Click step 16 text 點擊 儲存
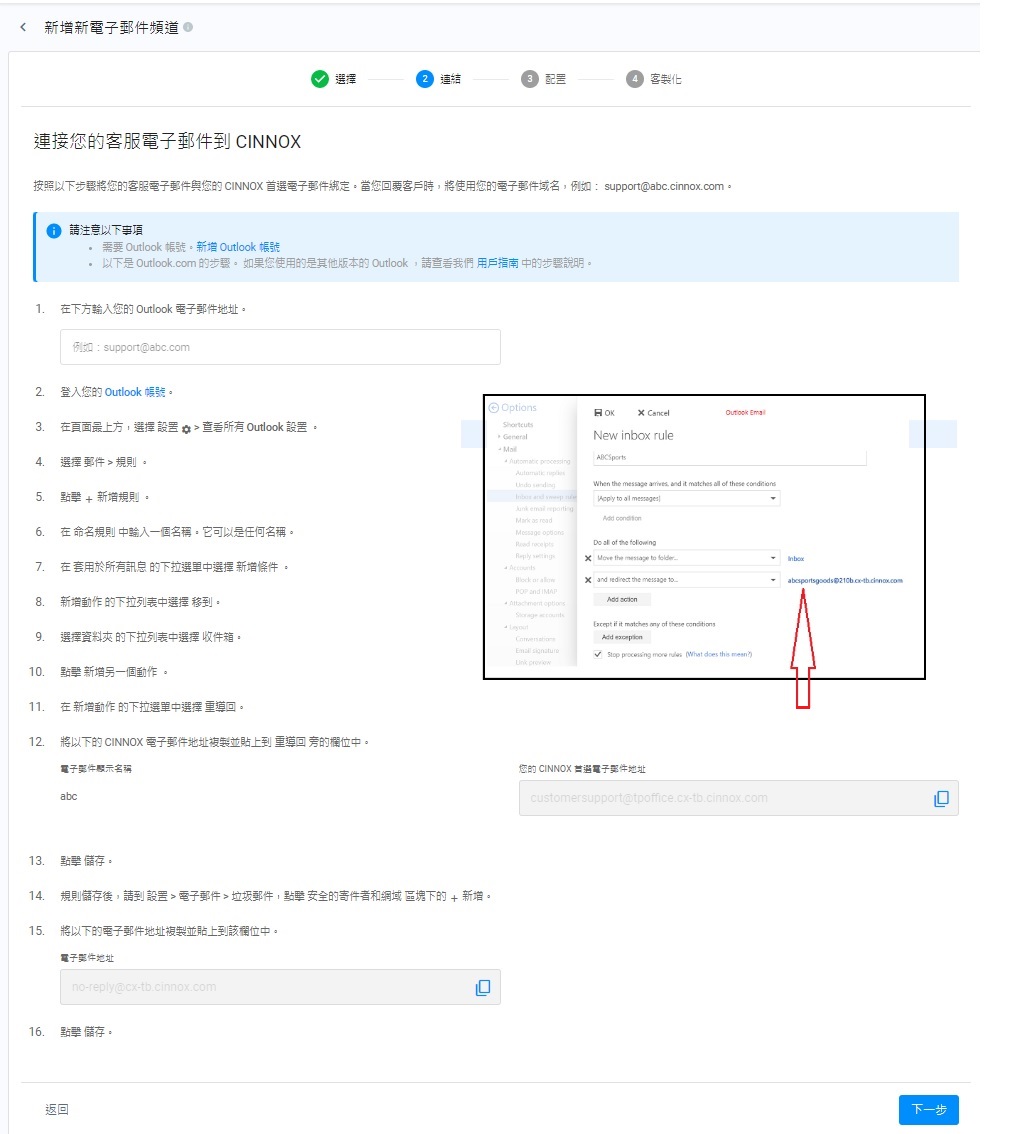The height and width of the screenshot is (1134, 1010). tap(86, 1031)
